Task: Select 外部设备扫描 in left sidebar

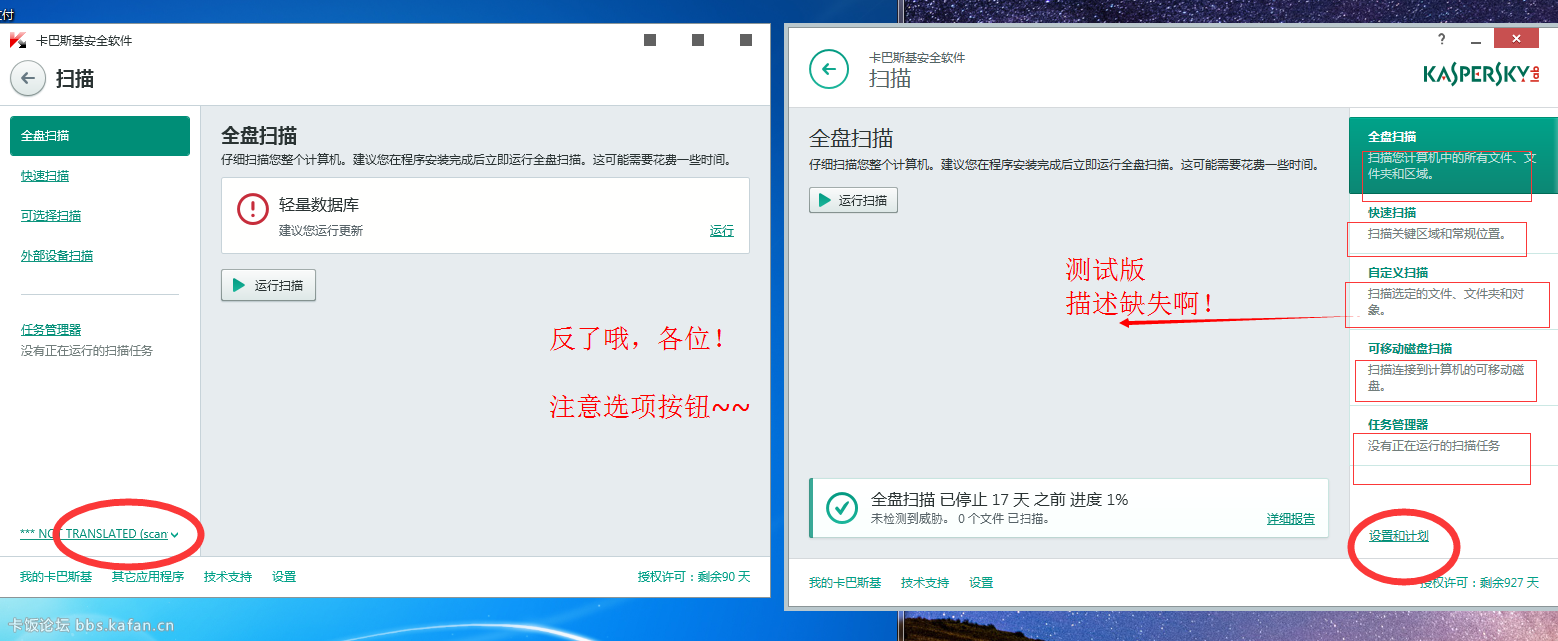Action: tap(57, 256)
